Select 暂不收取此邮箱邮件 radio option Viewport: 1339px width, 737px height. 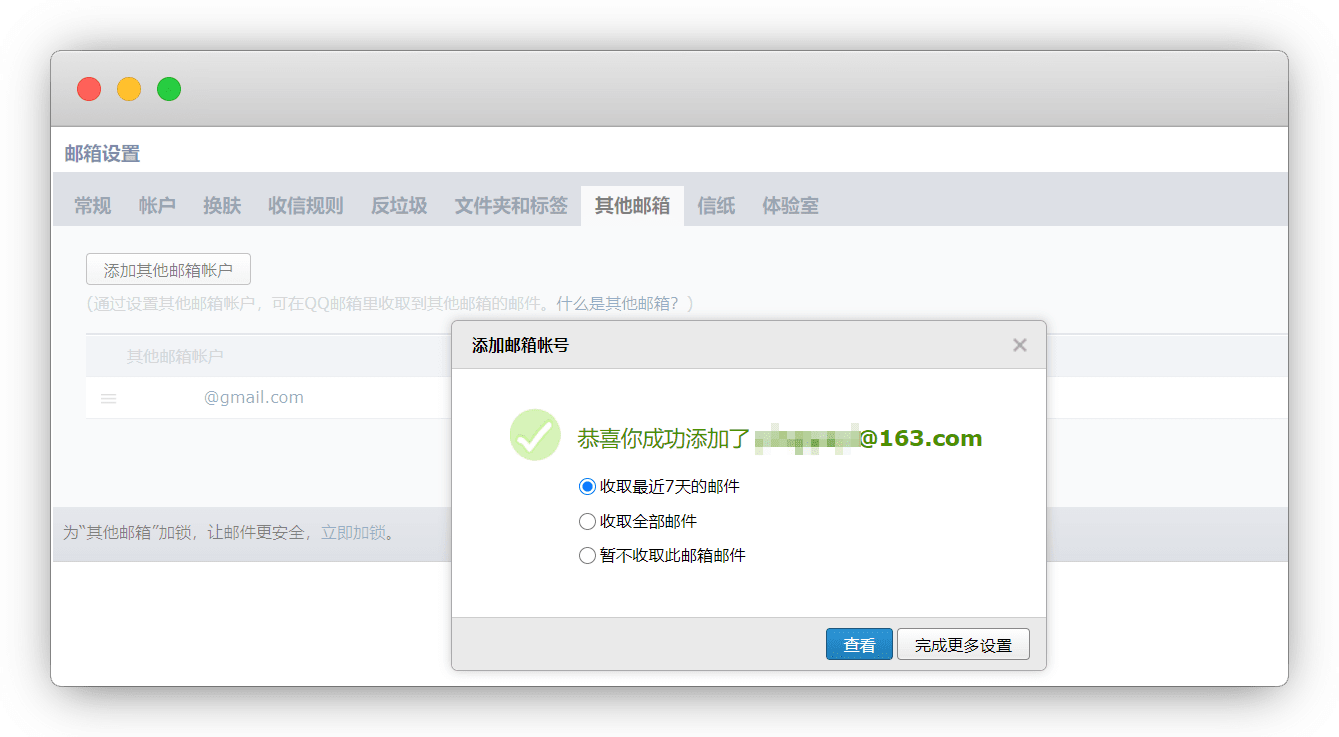pos(587,555)
